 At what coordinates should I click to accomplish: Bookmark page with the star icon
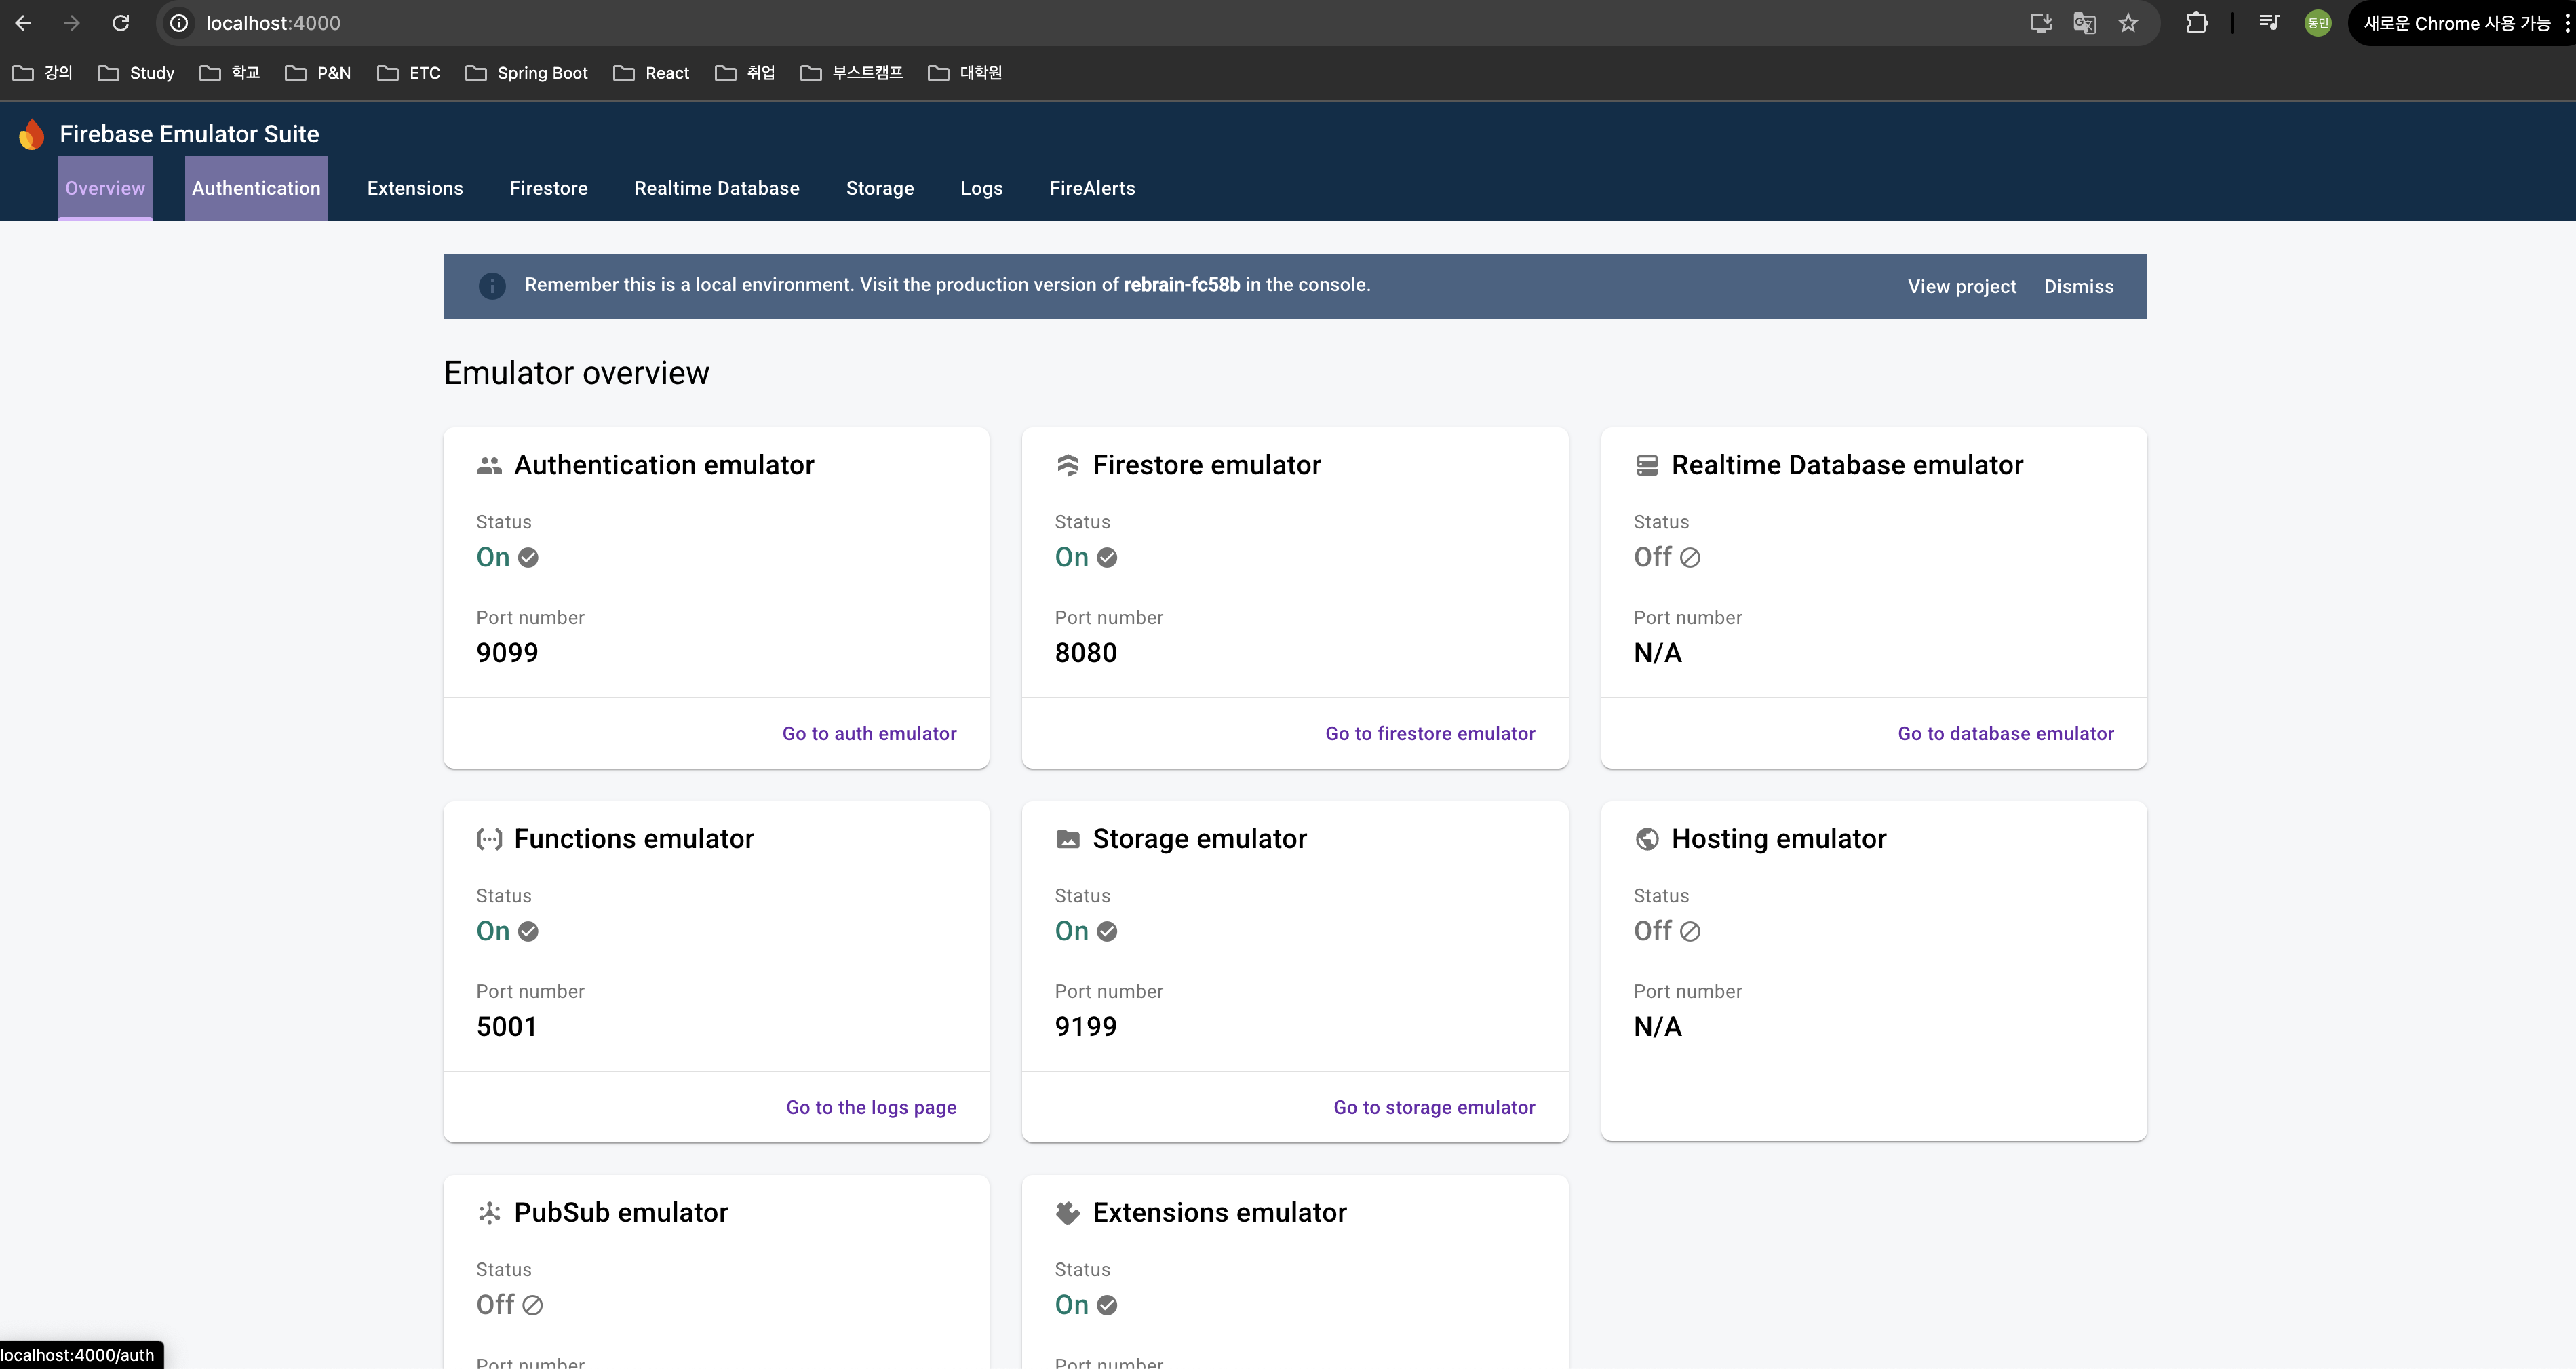(2128, 23)
